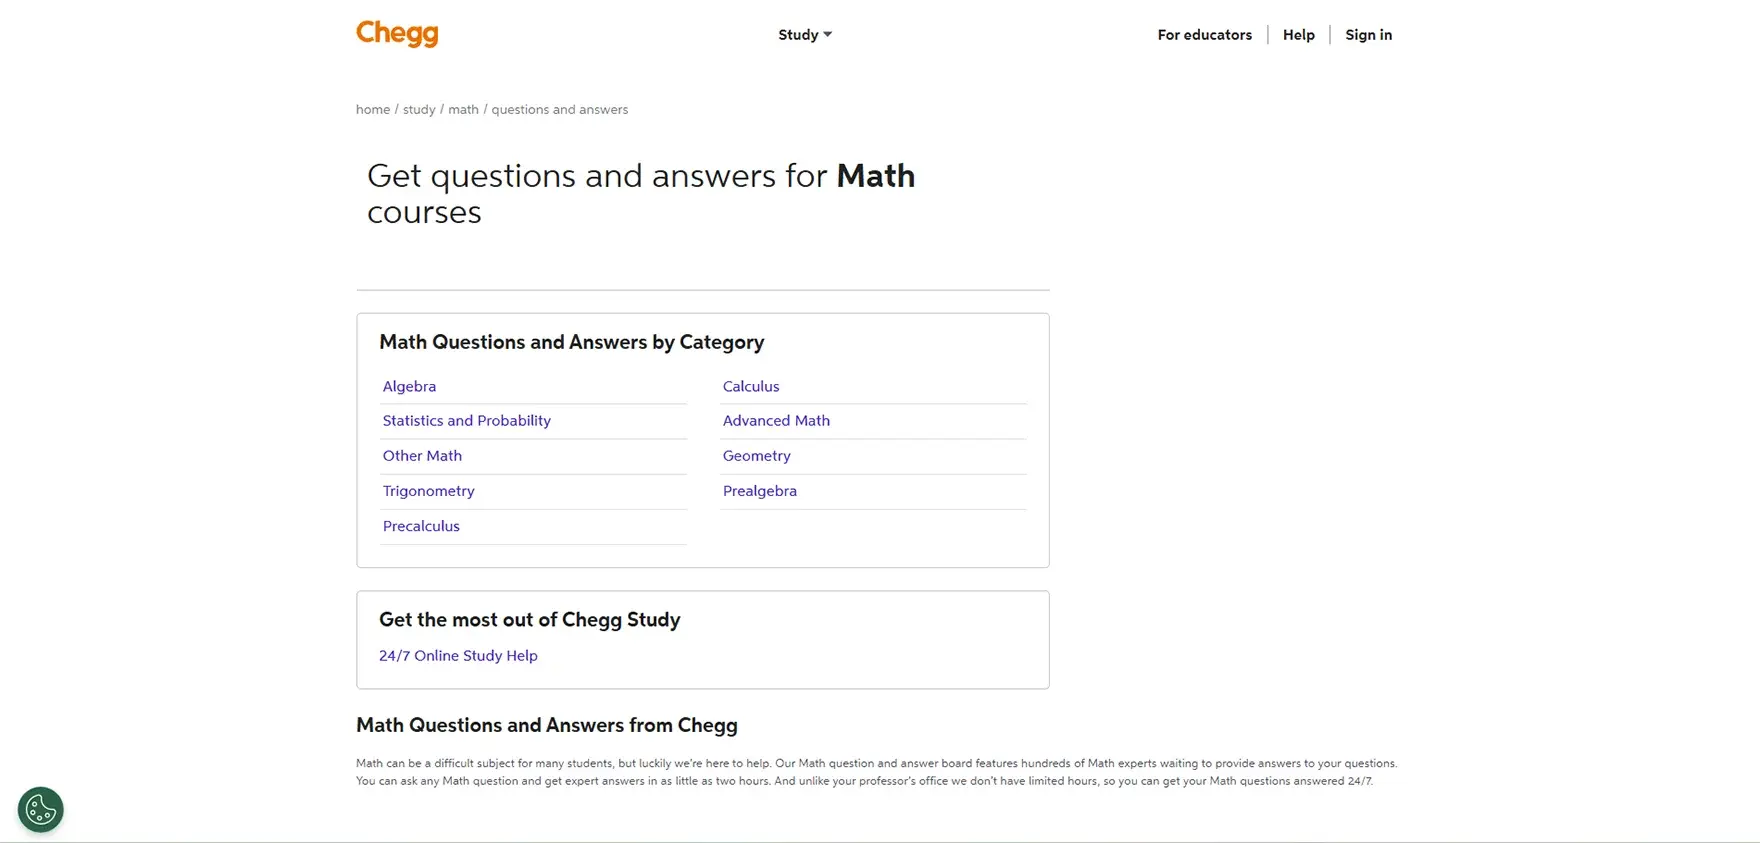The height and width of the screenshot is (843, 1760).
Task: Open the Study dropdown menu
Action: tap(798, 34)
